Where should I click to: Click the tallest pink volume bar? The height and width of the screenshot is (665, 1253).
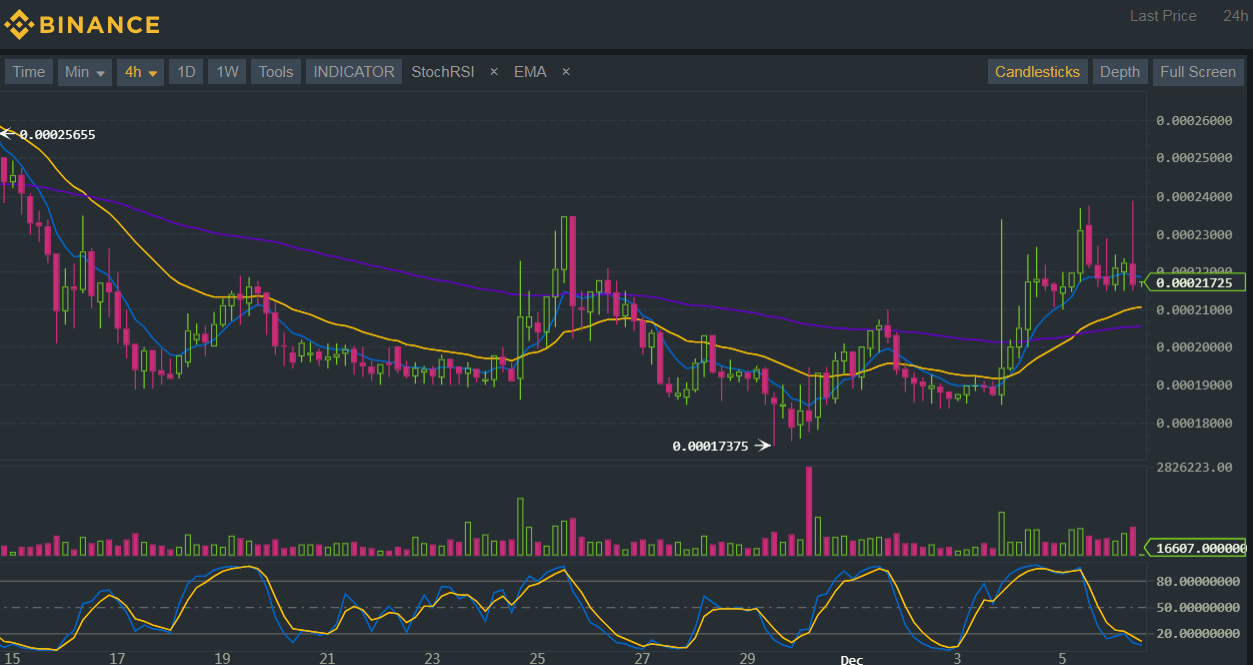tap(808, 511)
